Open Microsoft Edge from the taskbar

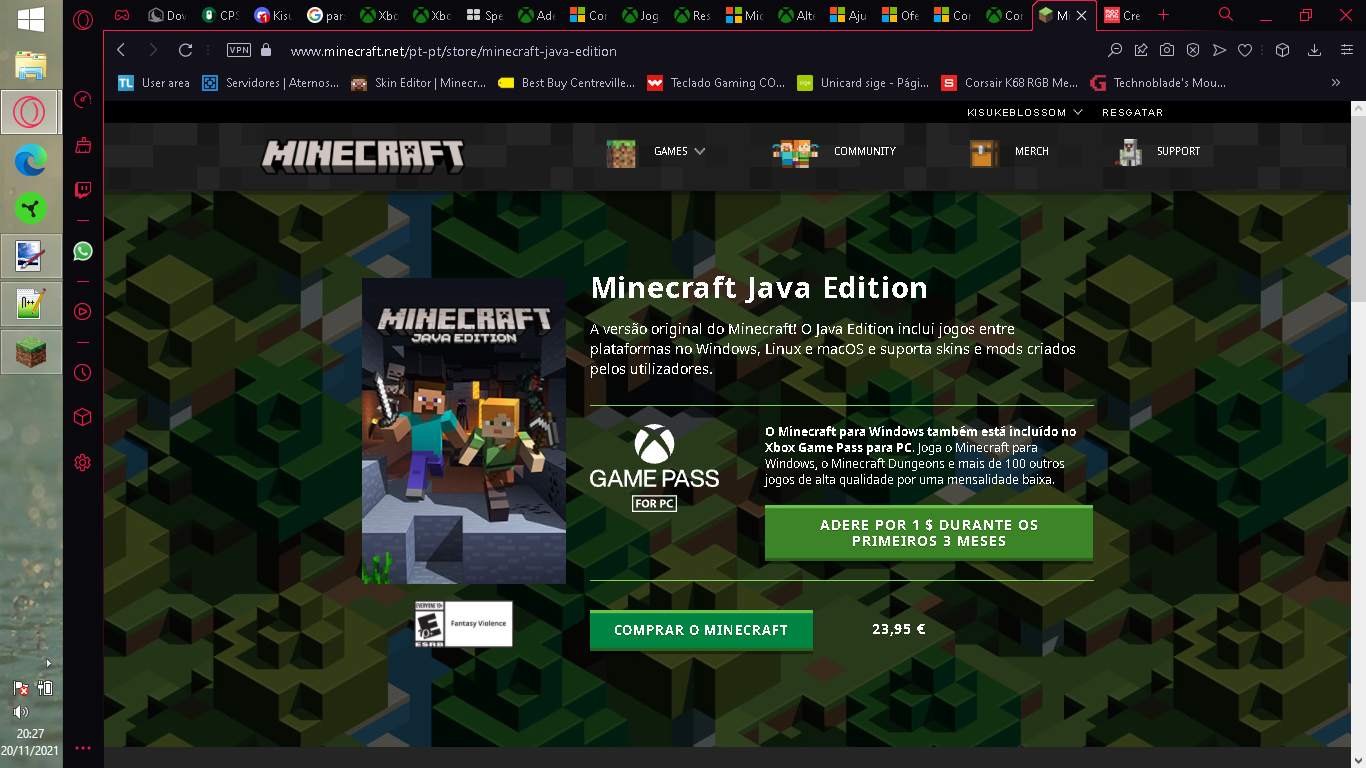31,159
